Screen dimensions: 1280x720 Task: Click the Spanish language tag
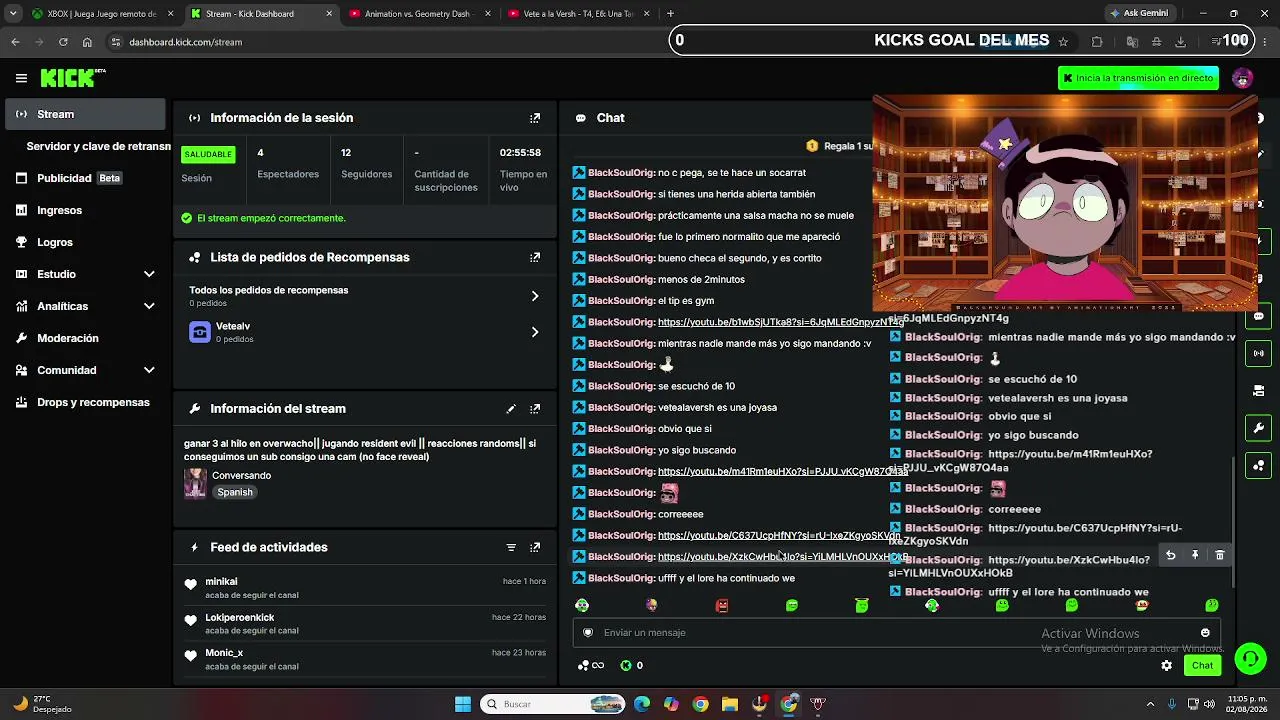point(235,492)
